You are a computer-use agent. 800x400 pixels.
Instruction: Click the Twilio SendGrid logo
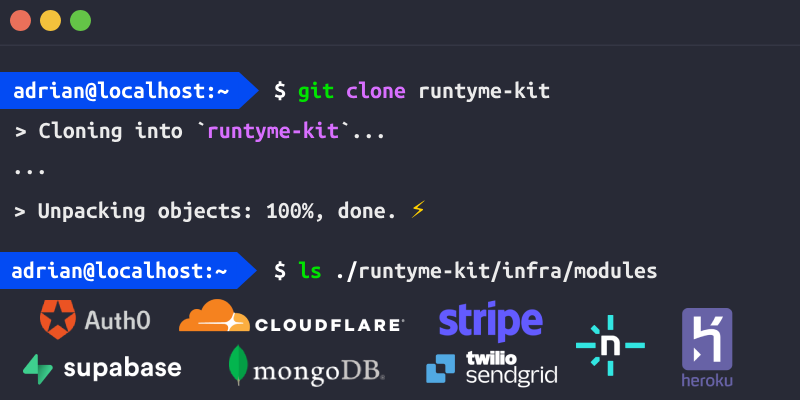coord(492,367)
